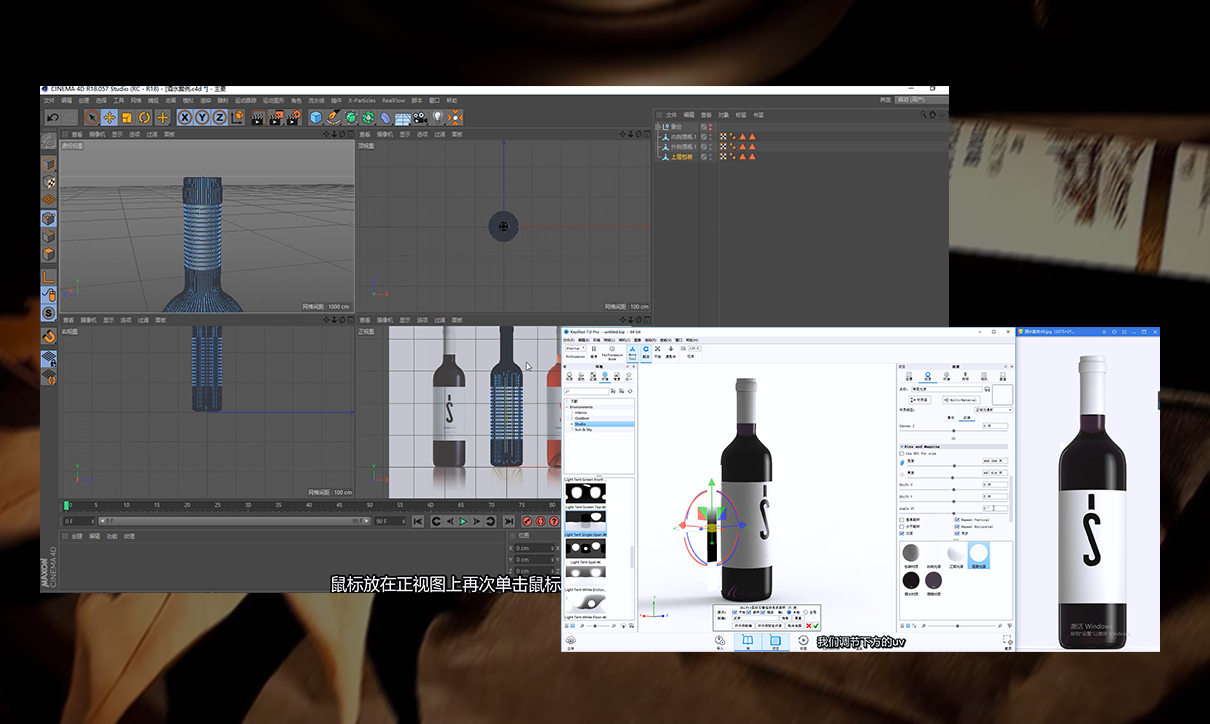Click the Import button in KeyShot bottom toolbar
Image resolution: width=1210 pixels, height=724 pixels.
(720, 641)
